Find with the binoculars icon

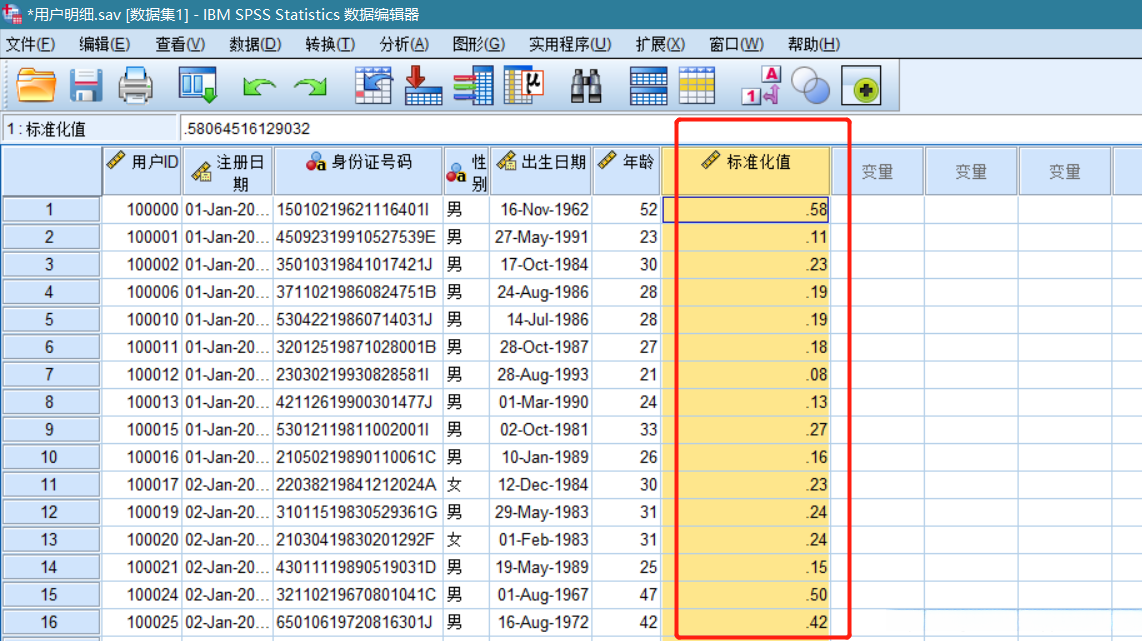point(586,85)
